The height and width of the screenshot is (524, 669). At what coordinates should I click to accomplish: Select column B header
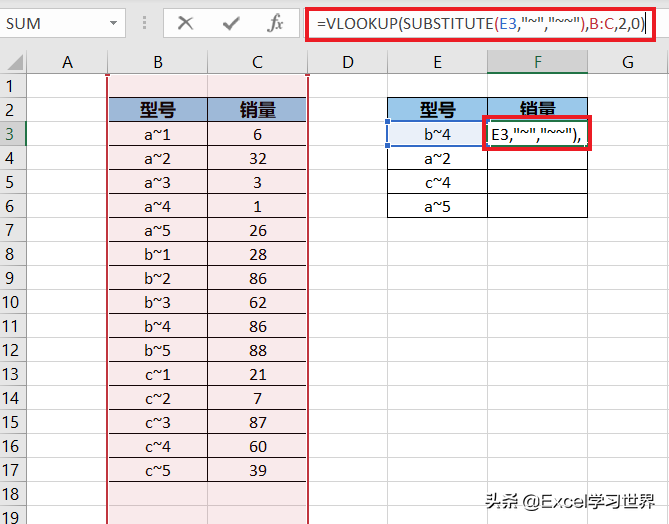[x=157, y=62]
